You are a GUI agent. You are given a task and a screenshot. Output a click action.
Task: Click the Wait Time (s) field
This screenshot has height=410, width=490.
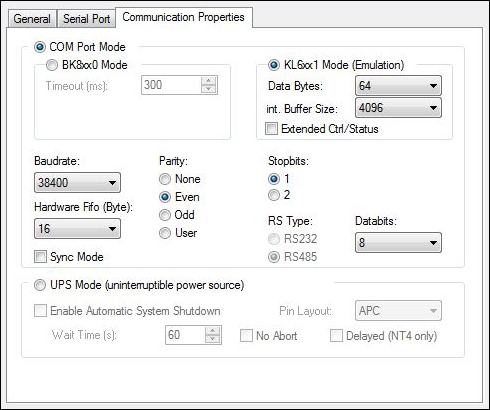[185, 335]
